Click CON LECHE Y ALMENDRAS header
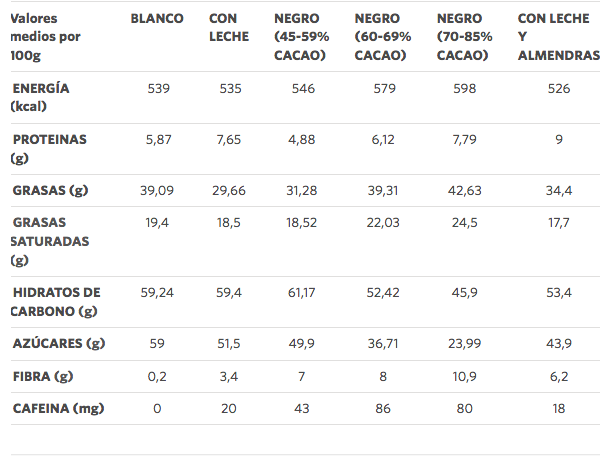Screen dimensions: 612x456 pos(559,37)
